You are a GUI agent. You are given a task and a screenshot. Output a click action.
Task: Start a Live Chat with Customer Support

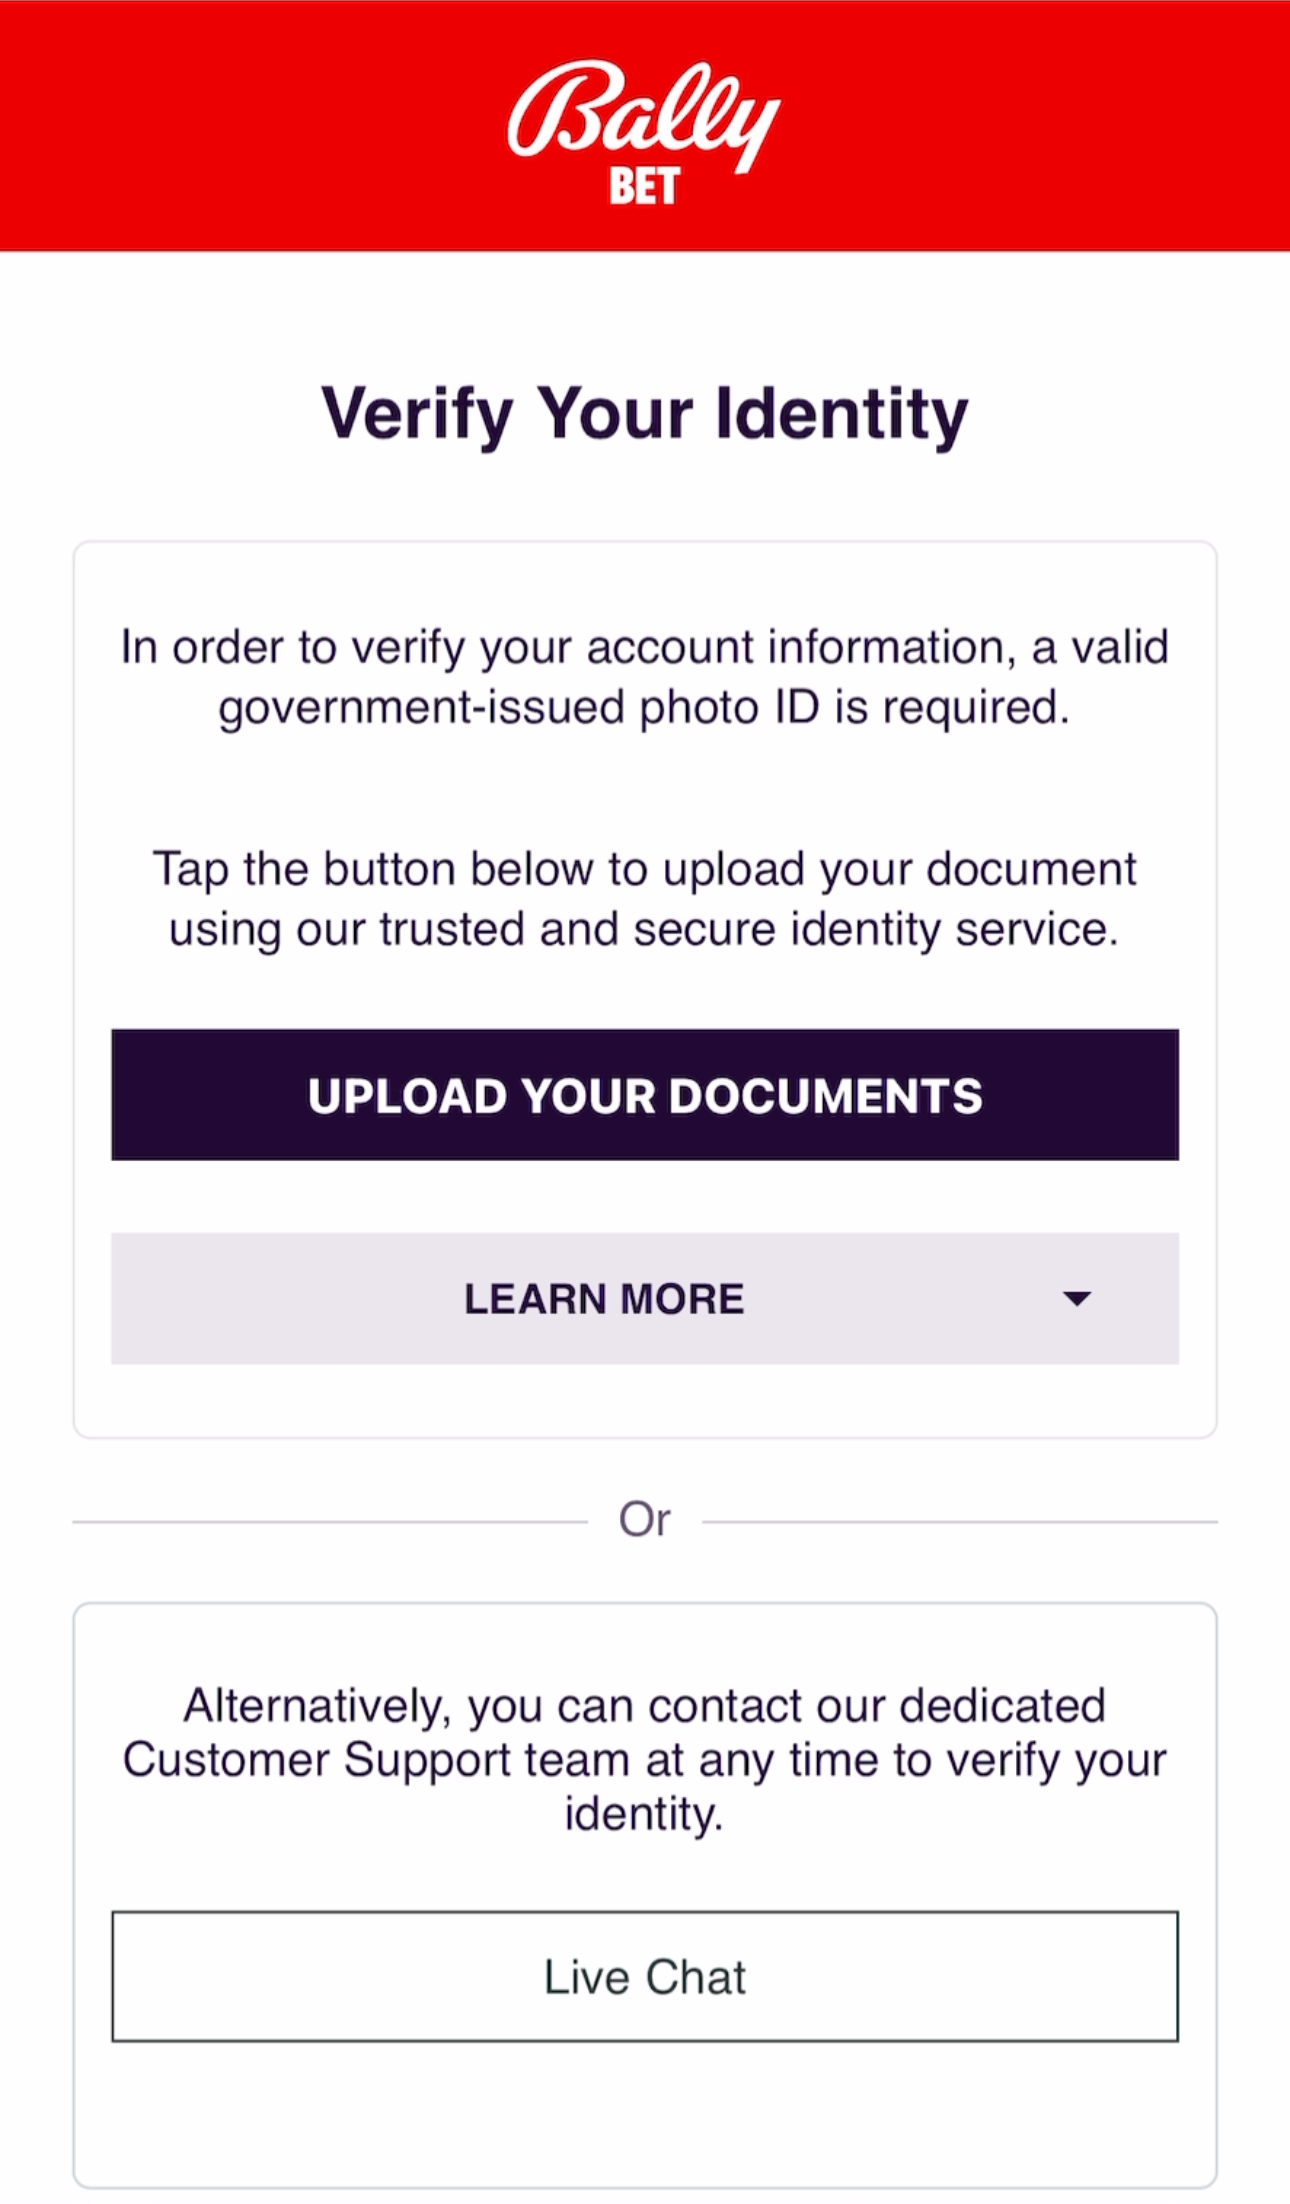click(x=645, y=1975)
